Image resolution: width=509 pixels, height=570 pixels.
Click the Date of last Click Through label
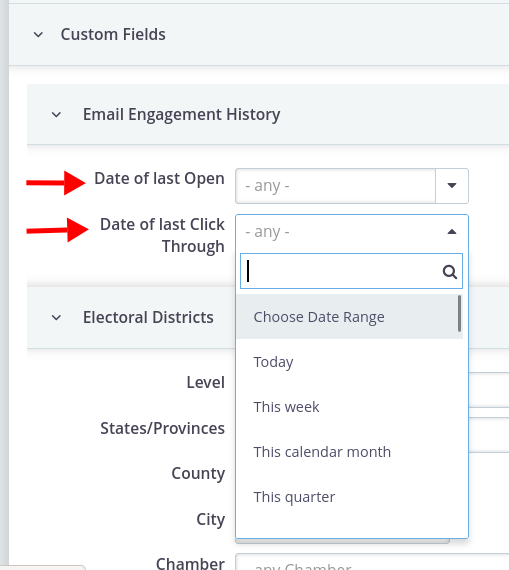(x=162, y=235)
